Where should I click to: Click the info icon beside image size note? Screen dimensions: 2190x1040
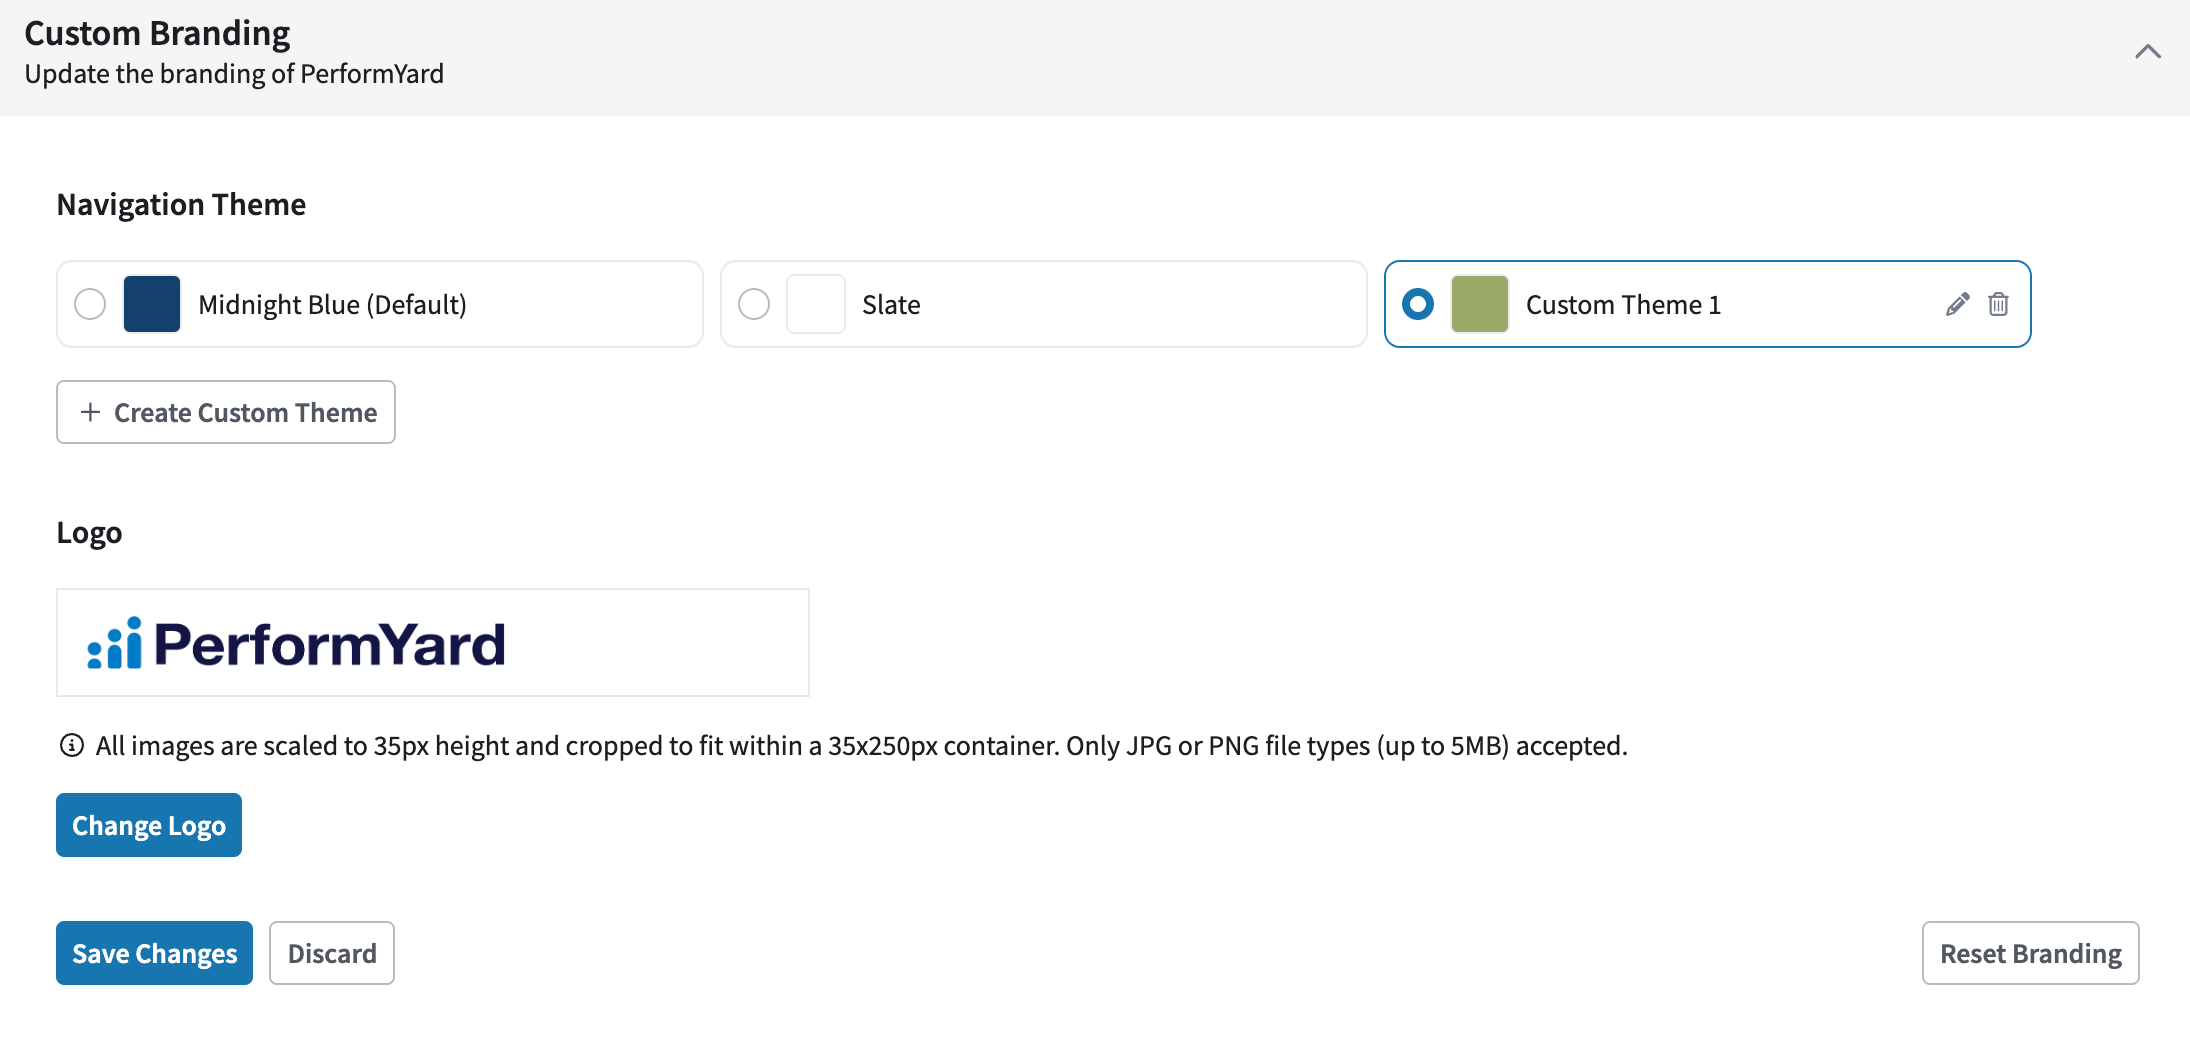[x=72, y=745]
